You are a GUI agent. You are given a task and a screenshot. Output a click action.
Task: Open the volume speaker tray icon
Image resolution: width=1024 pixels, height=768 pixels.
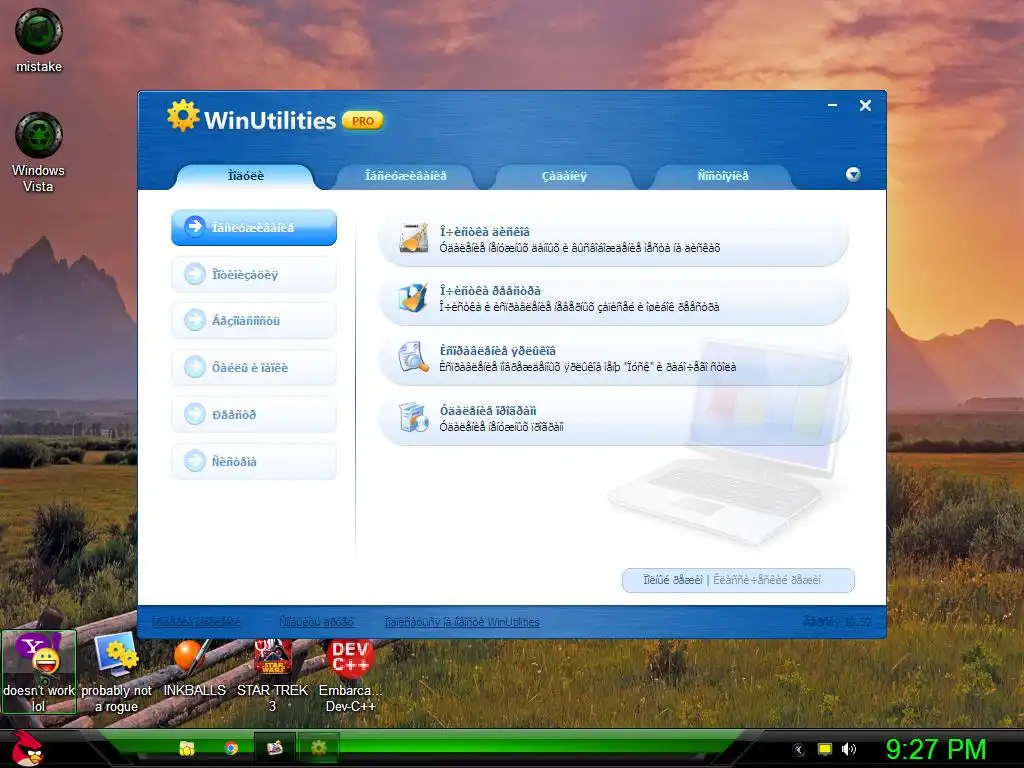tap(848, 749)
